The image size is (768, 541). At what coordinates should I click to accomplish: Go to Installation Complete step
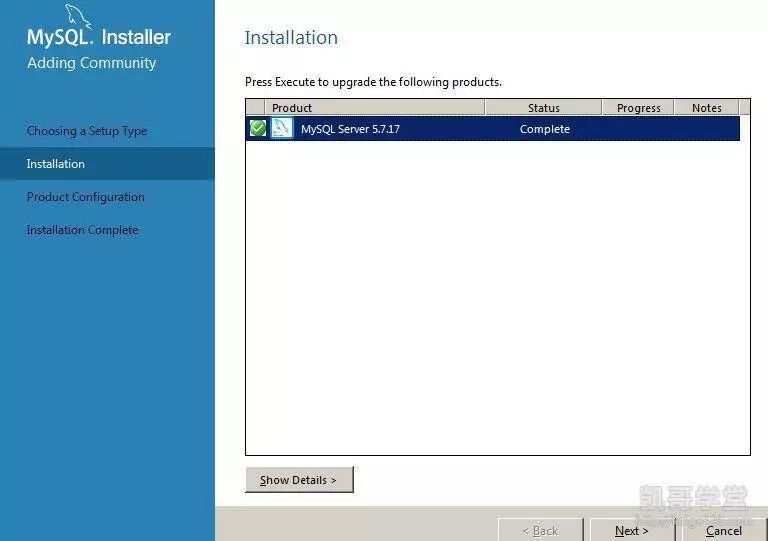pyautogui.click(x=82, y=230)
